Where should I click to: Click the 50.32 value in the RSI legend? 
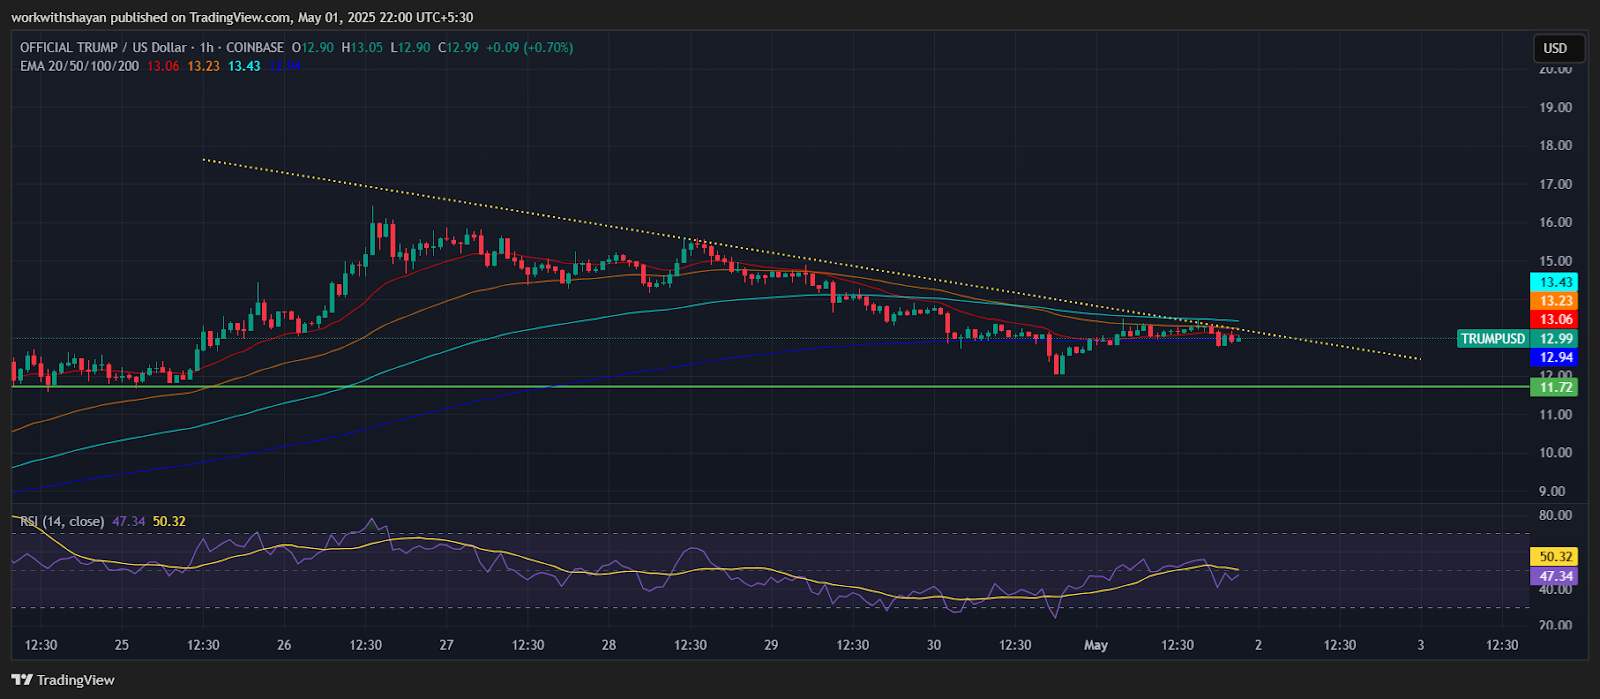[169, 521]
